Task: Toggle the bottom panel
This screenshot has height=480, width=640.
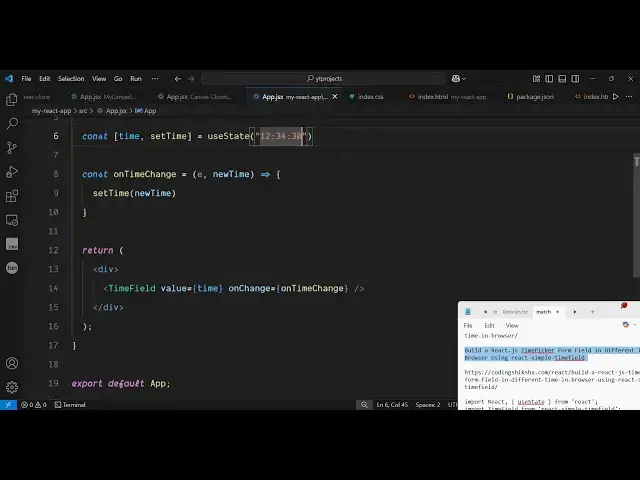Action: click(x=562, y=78)
